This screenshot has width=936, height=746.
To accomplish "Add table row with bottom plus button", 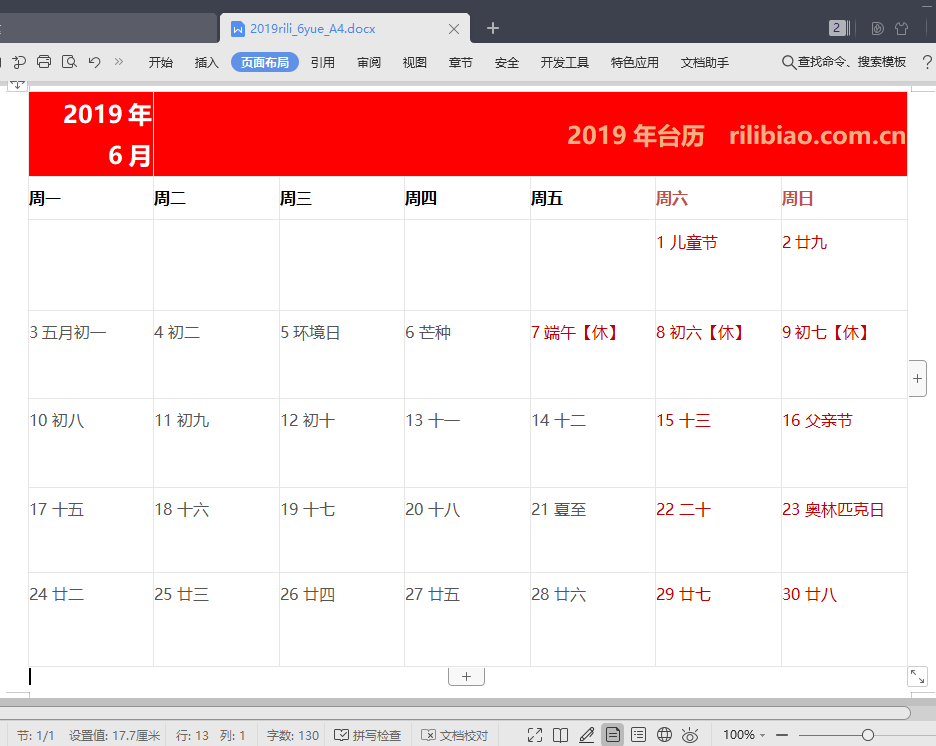I will pos(466,677).
